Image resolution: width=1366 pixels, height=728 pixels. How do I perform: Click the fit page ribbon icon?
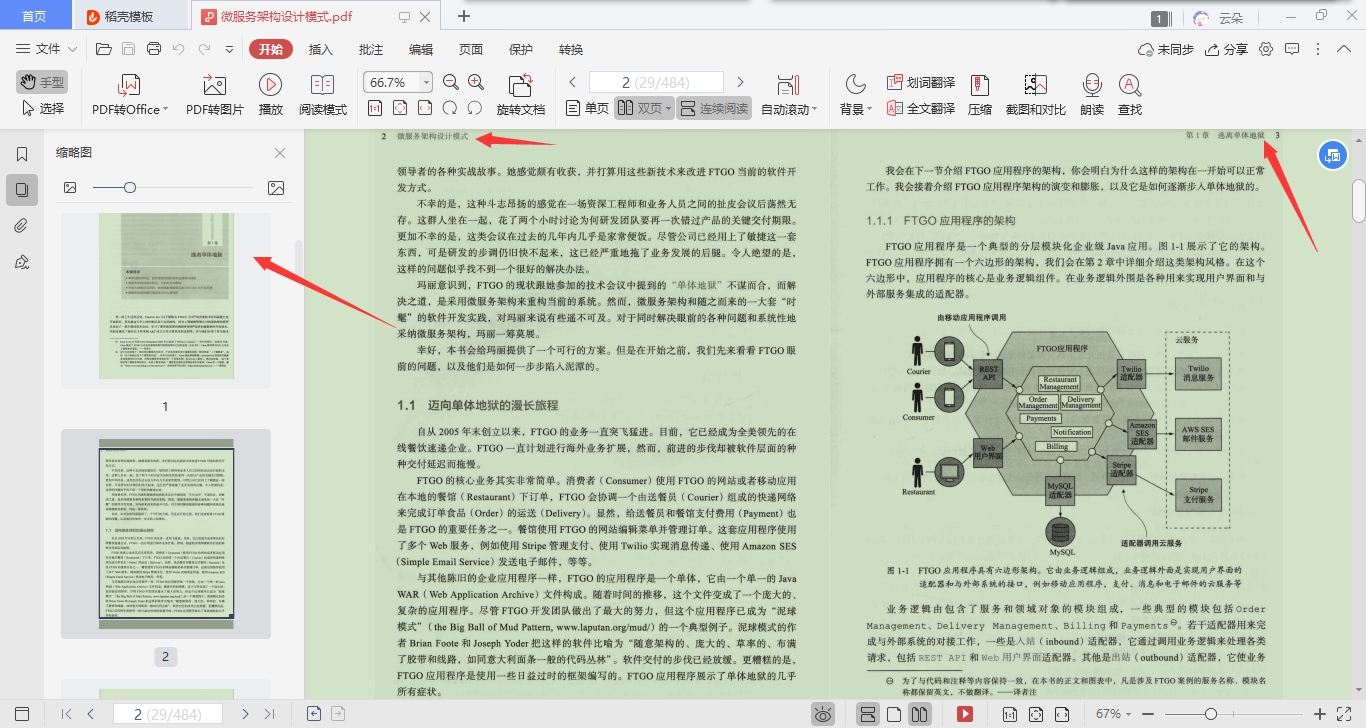[x=400, y=108]
